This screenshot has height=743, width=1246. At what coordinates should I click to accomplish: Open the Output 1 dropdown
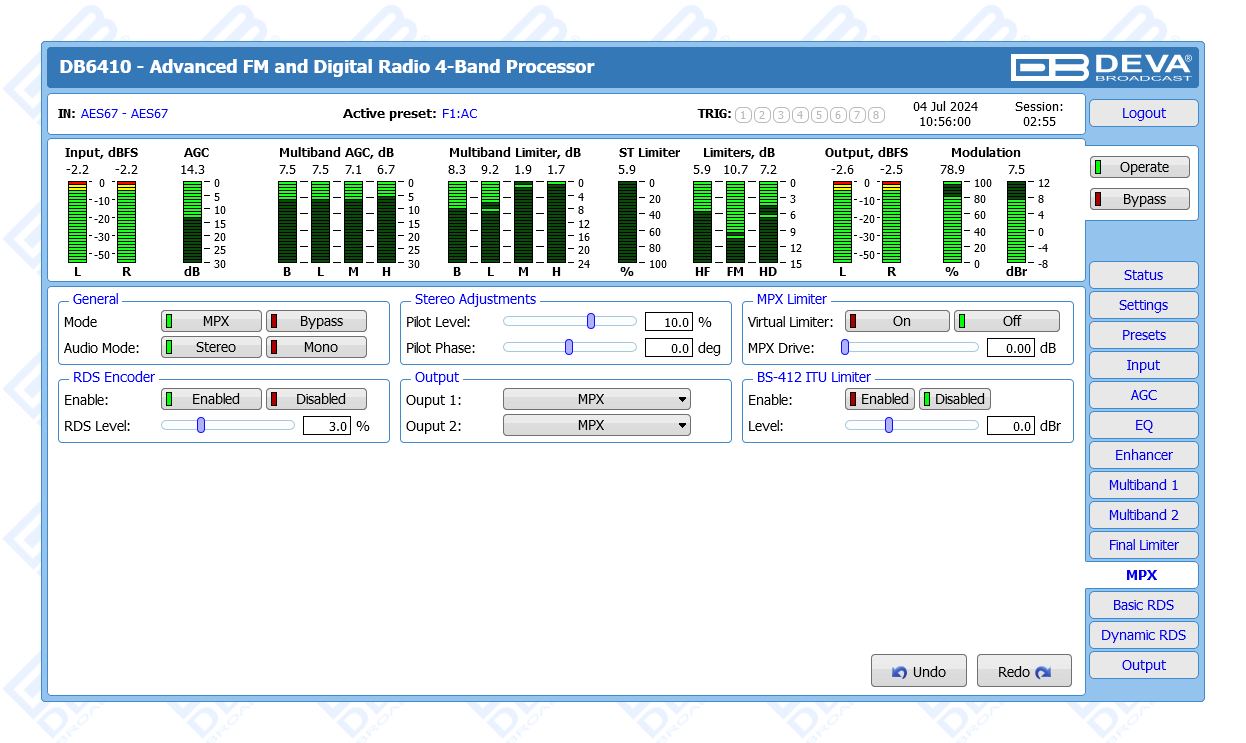click(597, 400)
